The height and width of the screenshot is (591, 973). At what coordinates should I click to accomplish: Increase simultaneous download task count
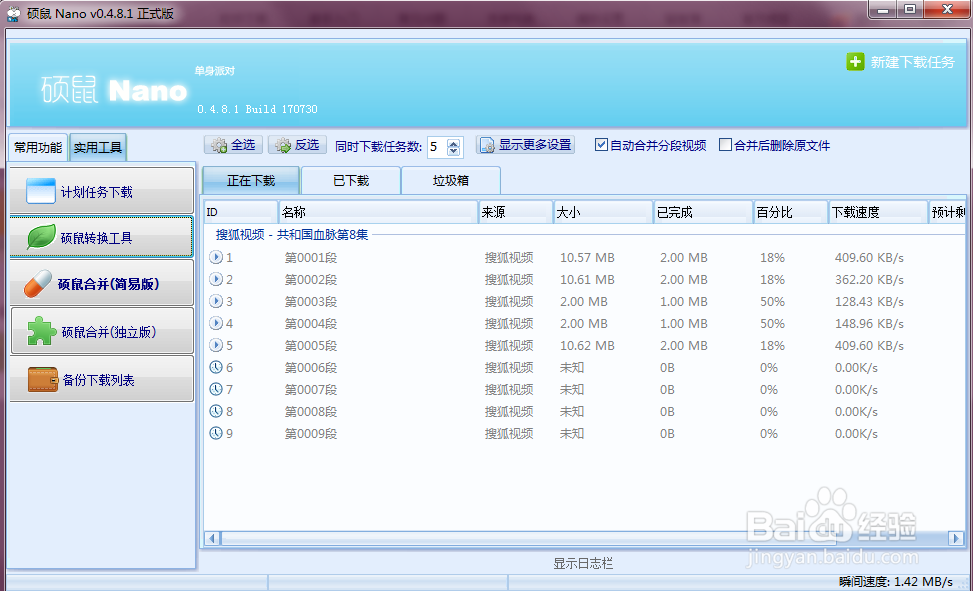[454, 142]
